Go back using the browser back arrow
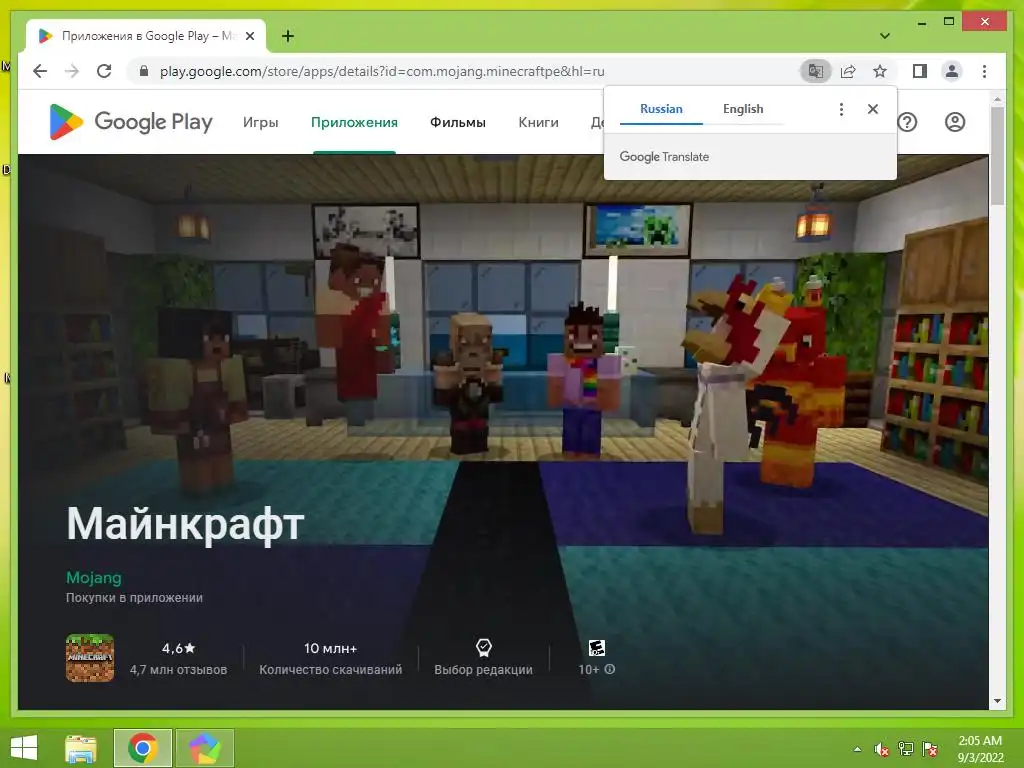Viewport: 1024px width, 768px height. coord(40,71)
